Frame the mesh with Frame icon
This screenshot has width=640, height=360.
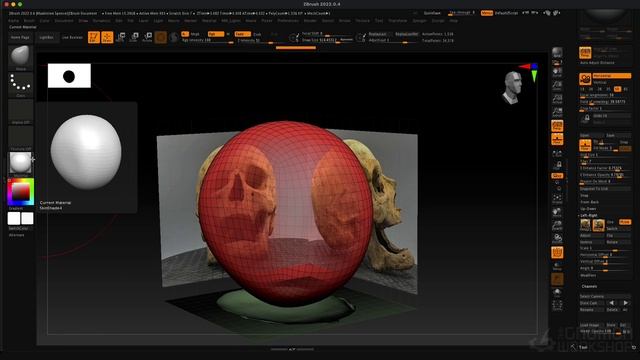coord(557,199)
